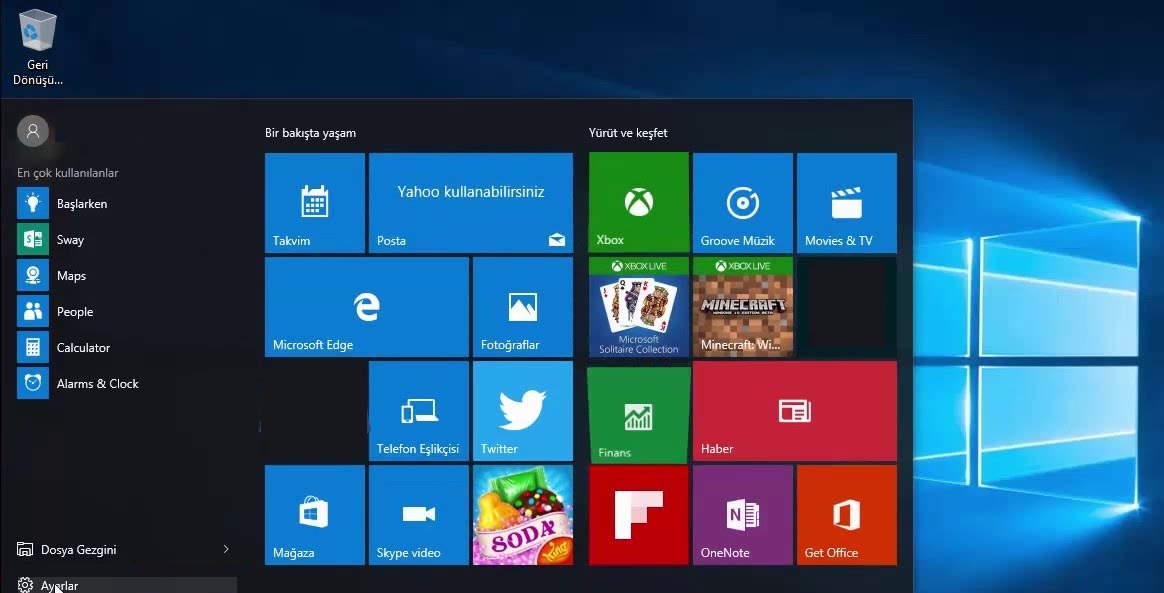Launch Microsoft Solitaire Collection tile

638,307
